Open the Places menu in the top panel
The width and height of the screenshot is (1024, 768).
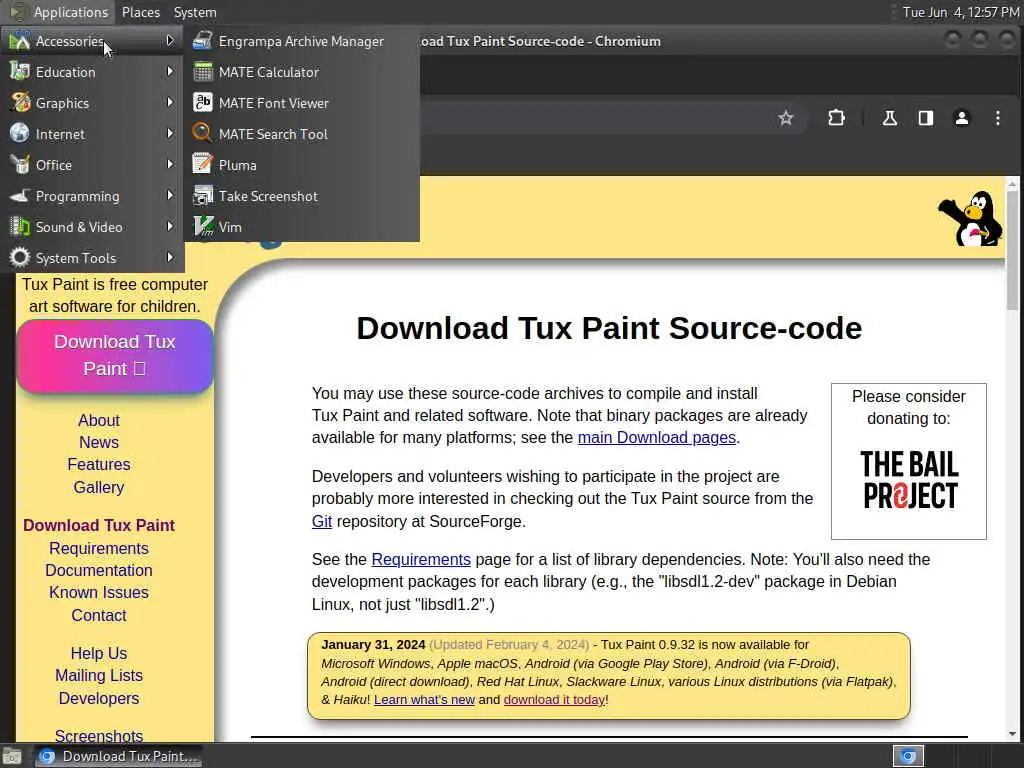click(140, 12)
